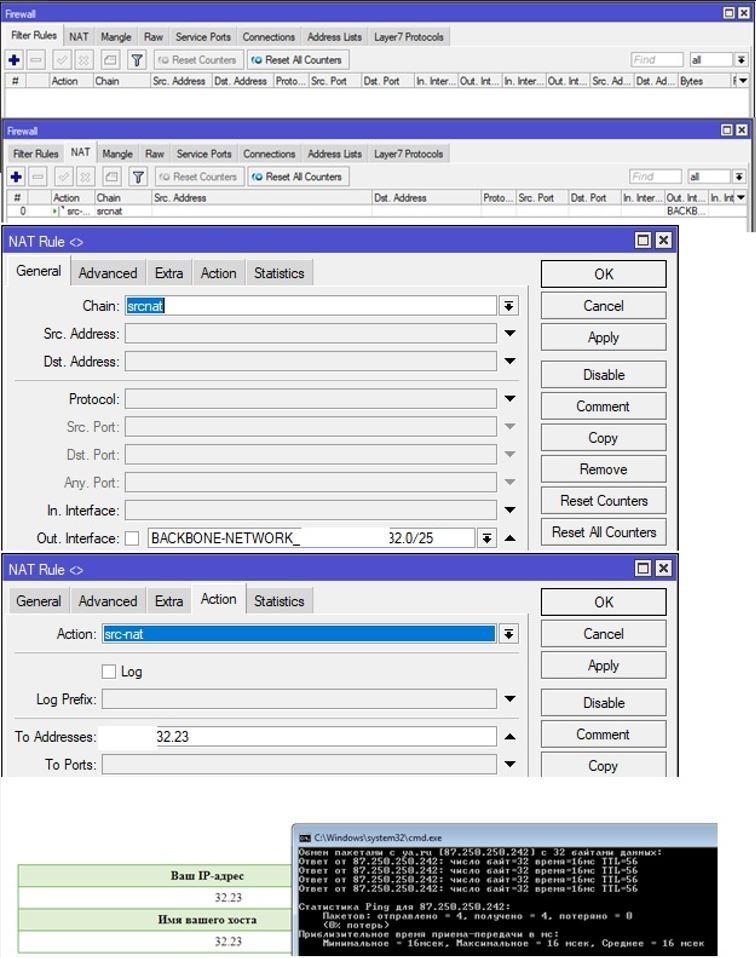This screenshot has width=756, height=958.
Task: Click the add plus icon in the NAT window toolbar
Action: (15, 177)
